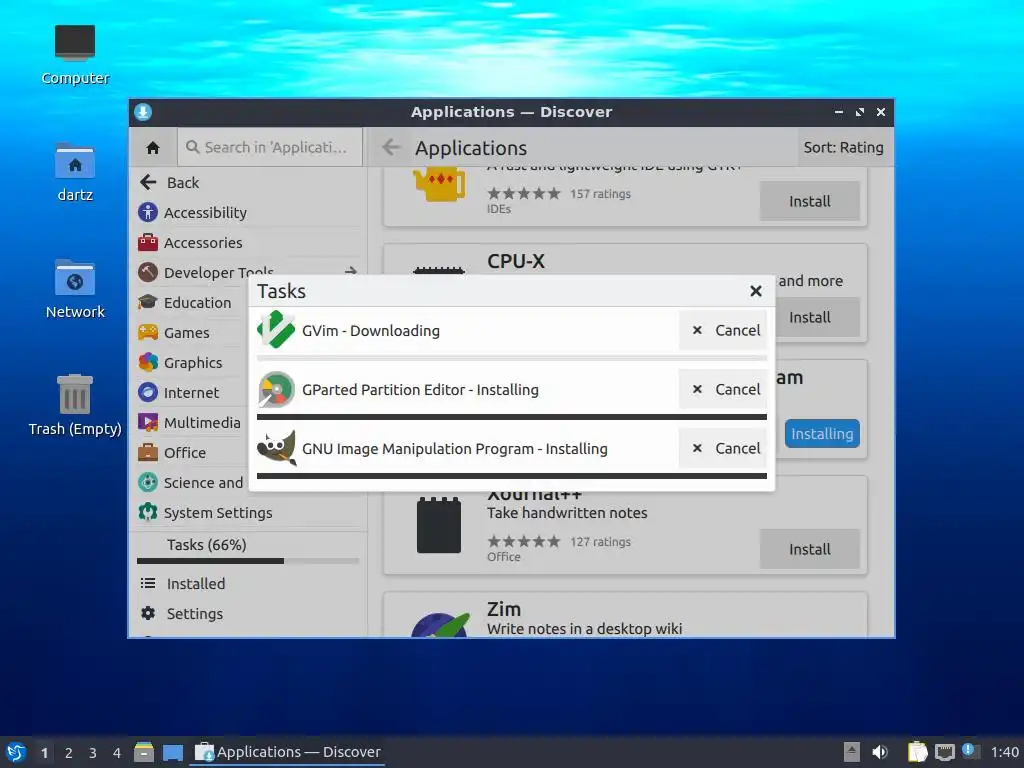
Task: Switch to workspace 4
Action: [x=117, y=753]
